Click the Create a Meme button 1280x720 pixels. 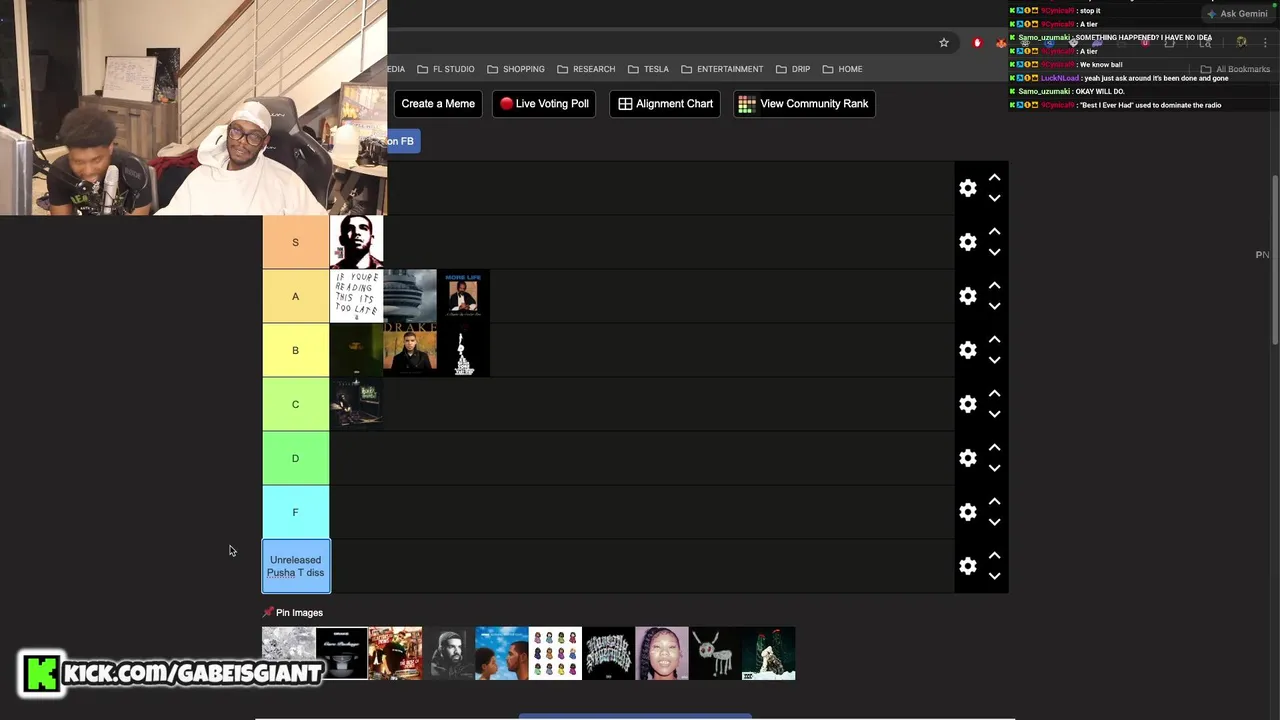[438, 104]
